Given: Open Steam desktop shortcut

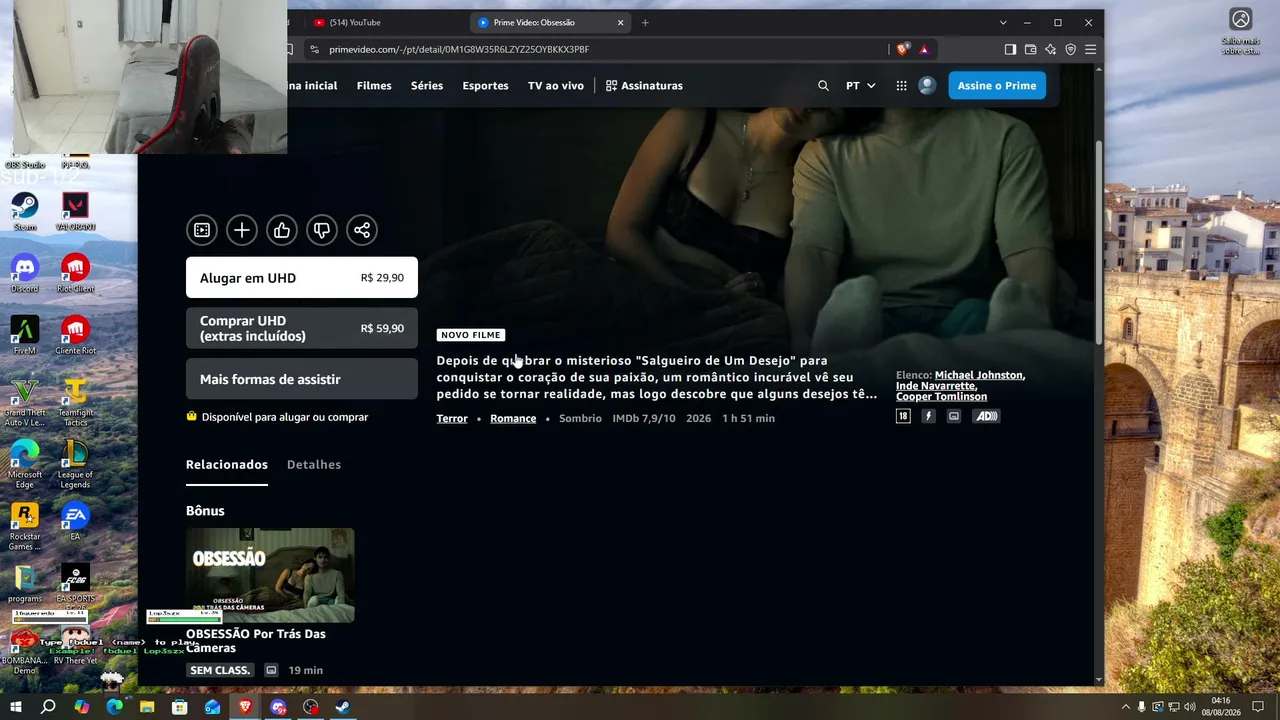Looking at the screenshot, I should [x=25, y=212].
